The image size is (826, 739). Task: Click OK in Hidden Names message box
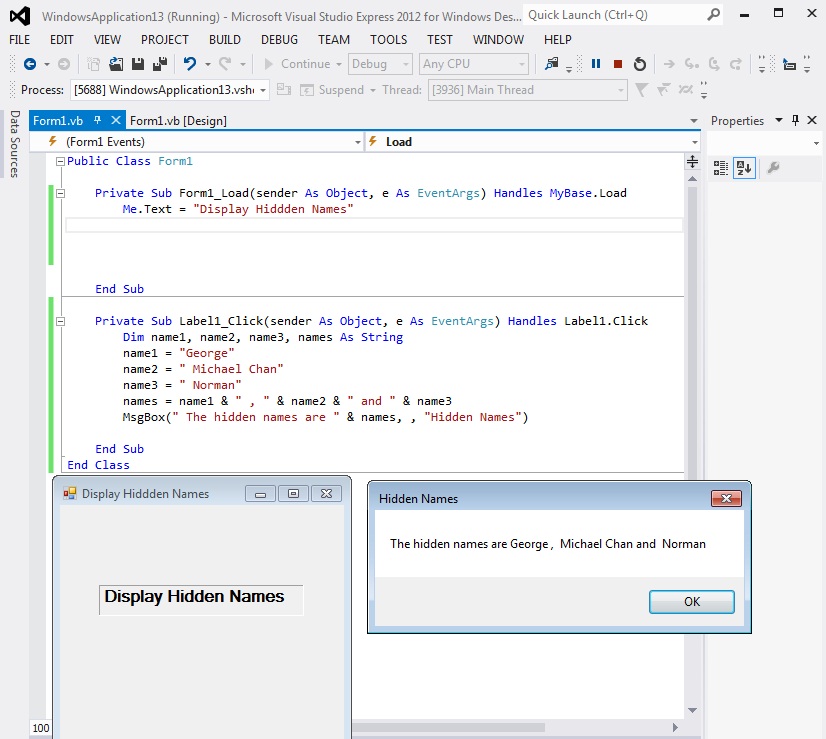click(x=692, y=602)
